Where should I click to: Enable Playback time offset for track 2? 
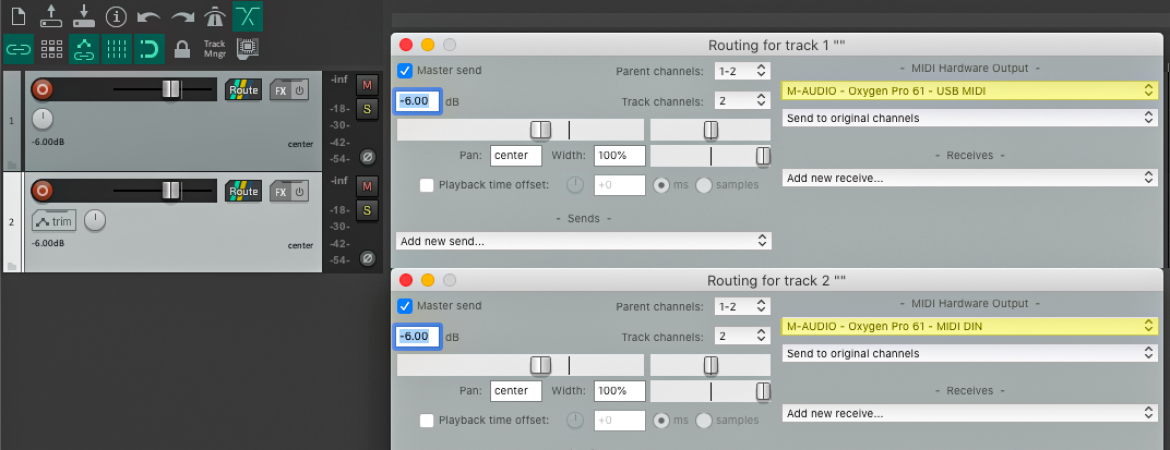pos(426,420)
